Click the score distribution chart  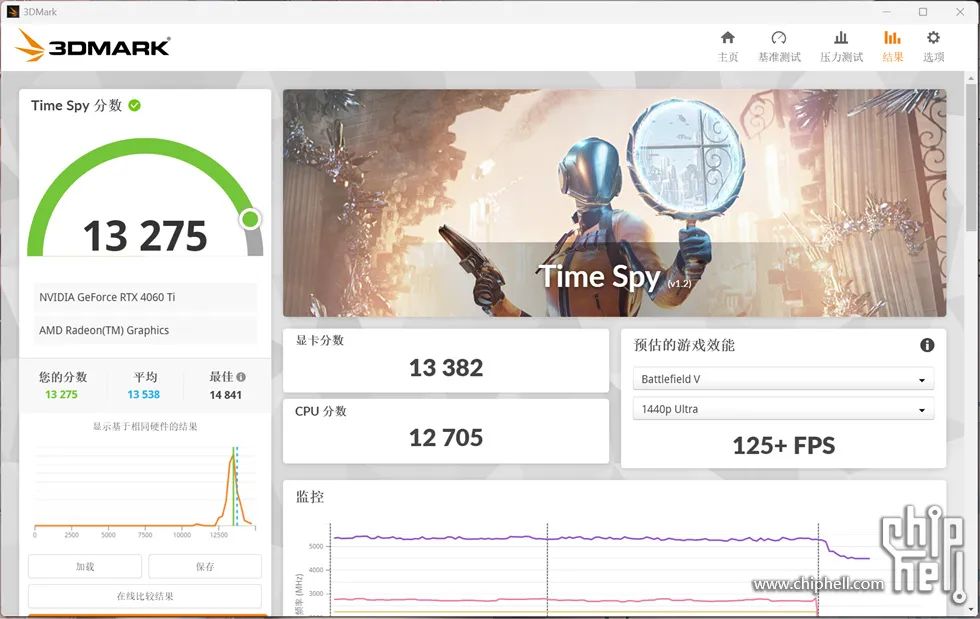145,491
